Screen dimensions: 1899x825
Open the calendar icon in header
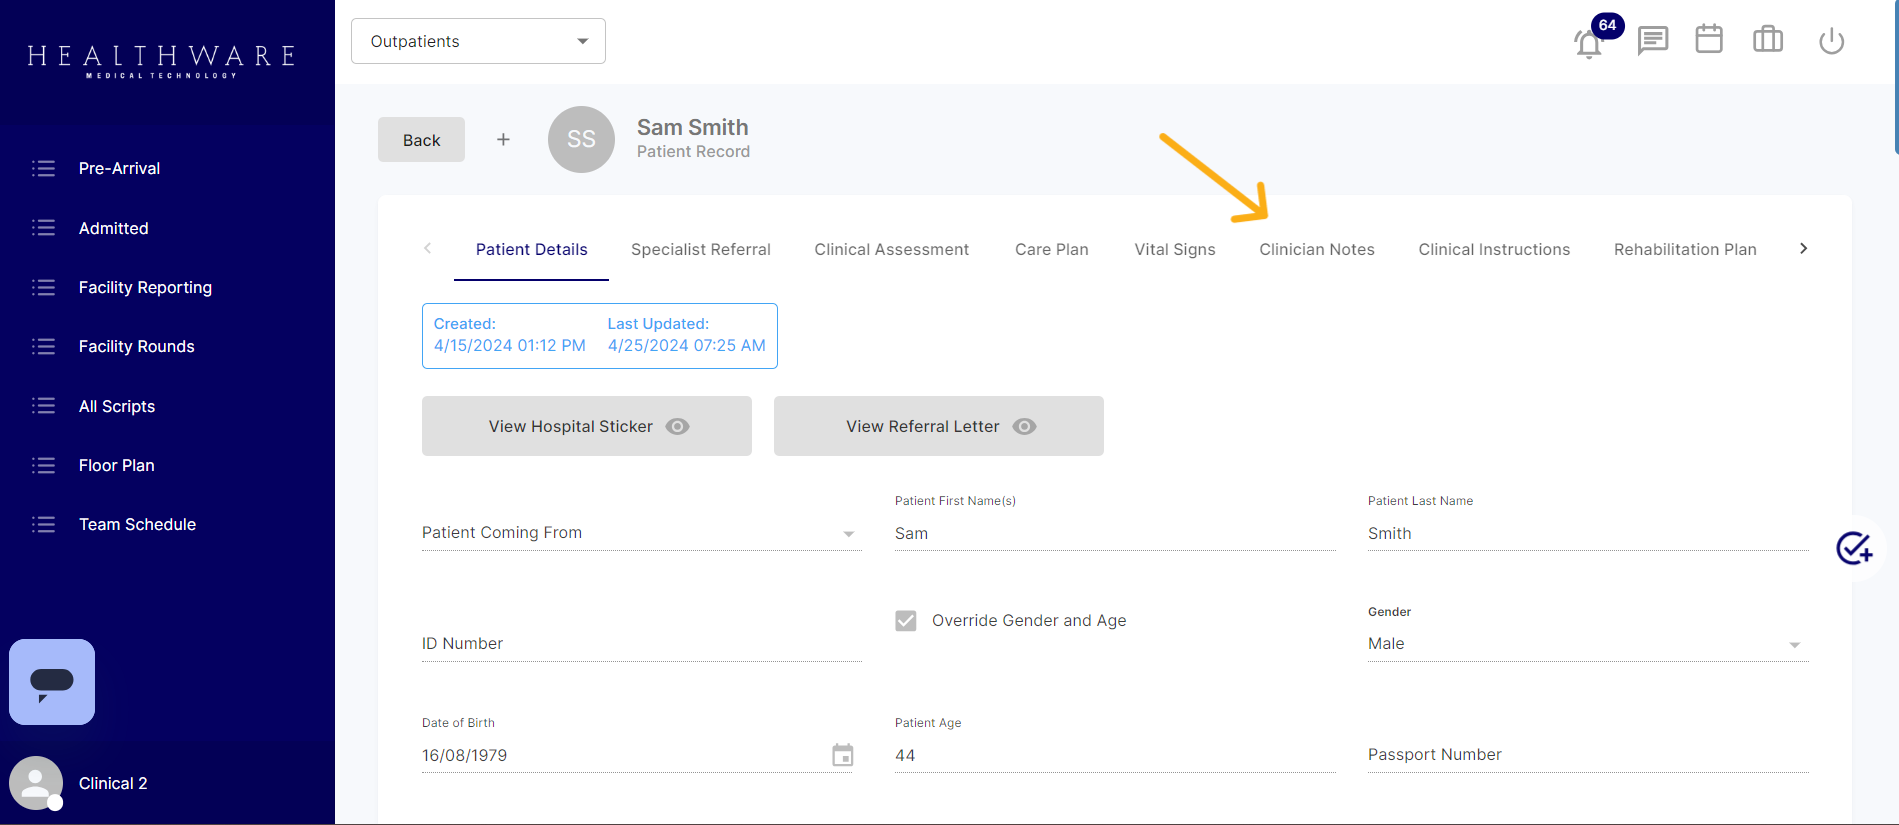click(x=1709, y=40)
